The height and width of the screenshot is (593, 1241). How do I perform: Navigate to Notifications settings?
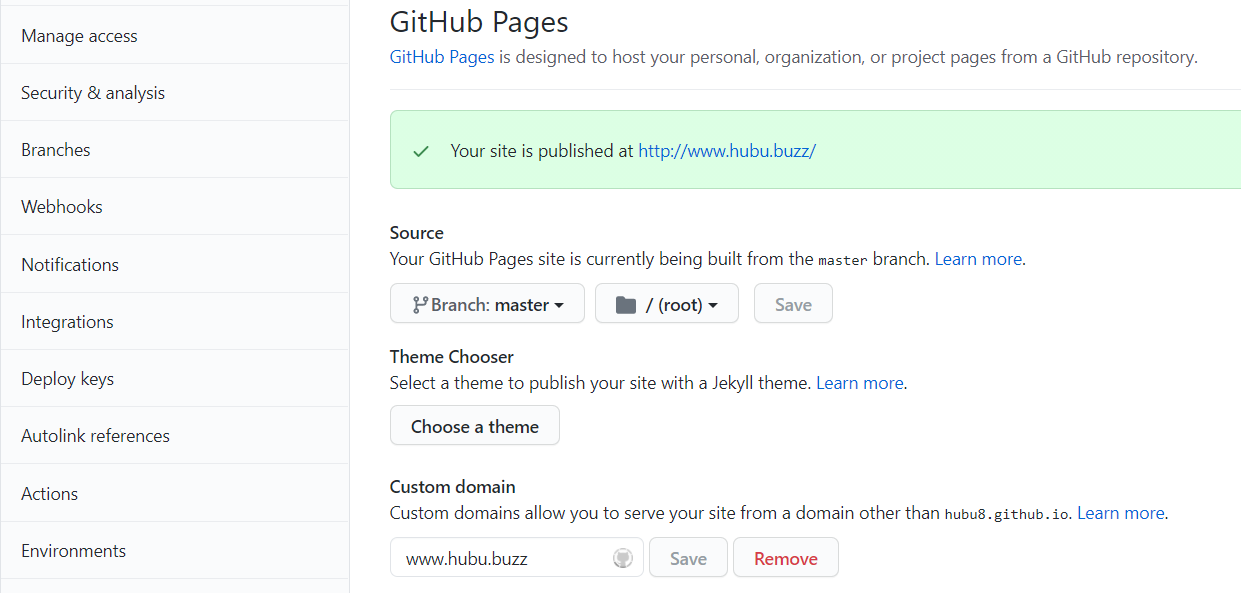click(70, 265)
